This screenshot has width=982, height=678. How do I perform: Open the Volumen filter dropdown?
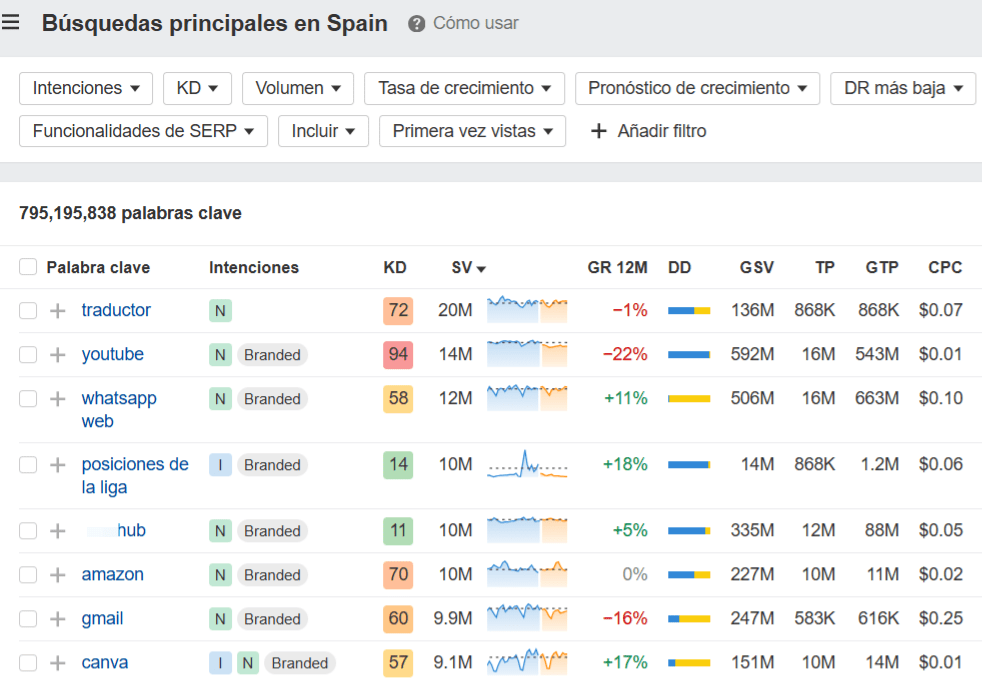click(x=297, y=88)
